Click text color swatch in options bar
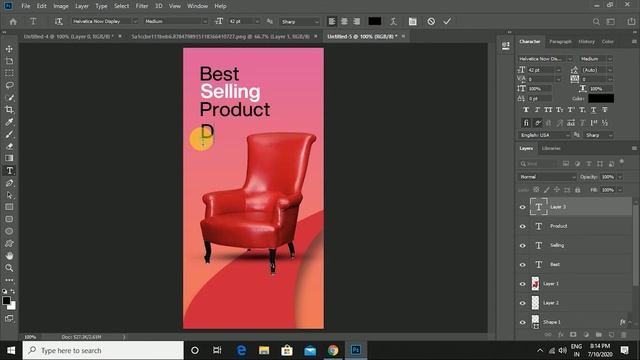The image size is (640, 360). (374, 21)
